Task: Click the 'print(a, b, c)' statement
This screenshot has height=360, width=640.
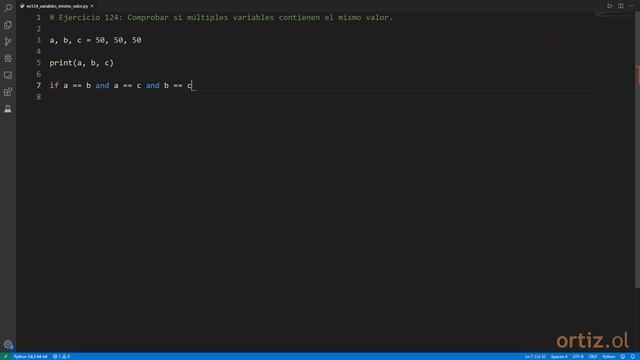Action: point(82,63)
